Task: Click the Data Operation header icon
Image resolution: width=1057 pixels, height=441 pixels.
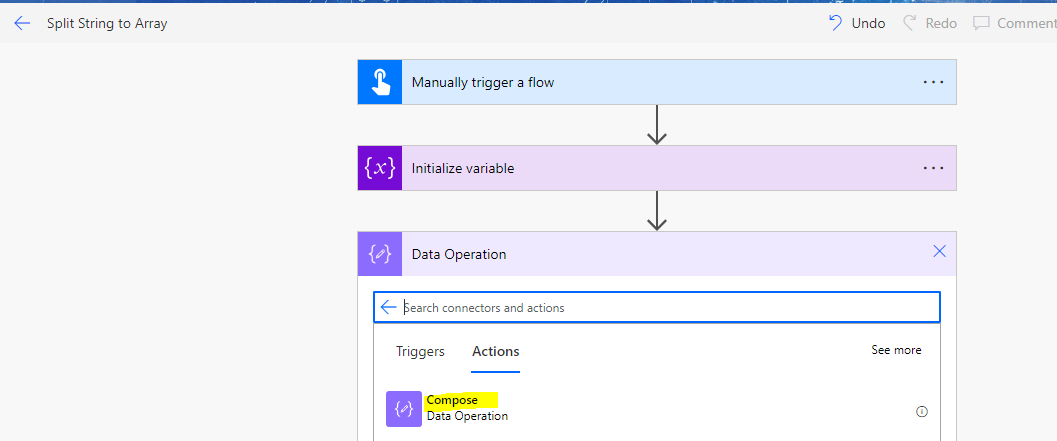Action: 380,254
